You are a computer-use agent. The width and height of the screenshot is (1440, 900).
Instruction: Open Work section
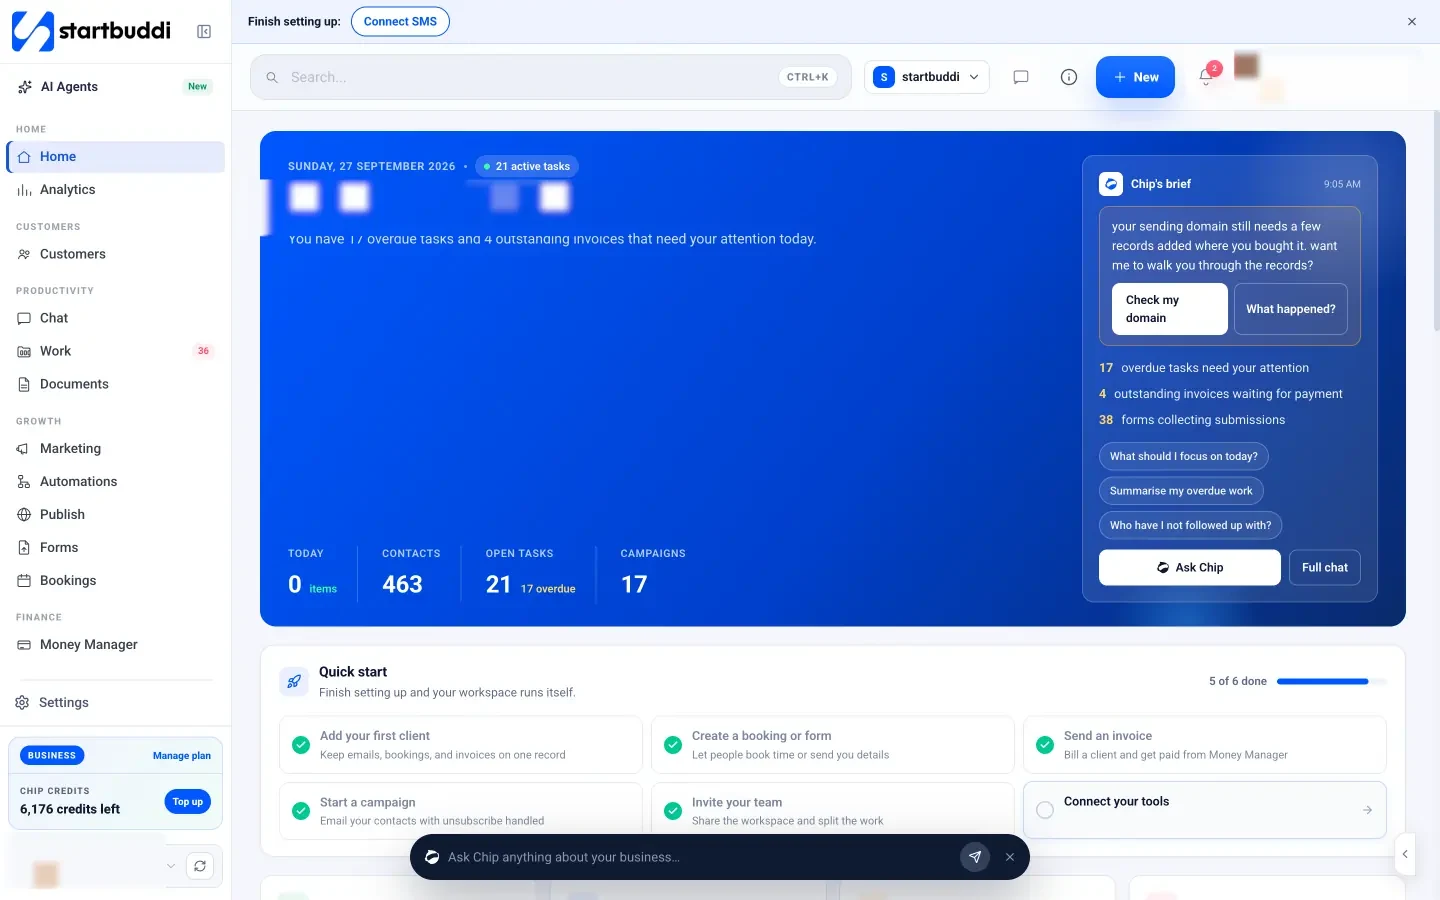tap(115, 351)
